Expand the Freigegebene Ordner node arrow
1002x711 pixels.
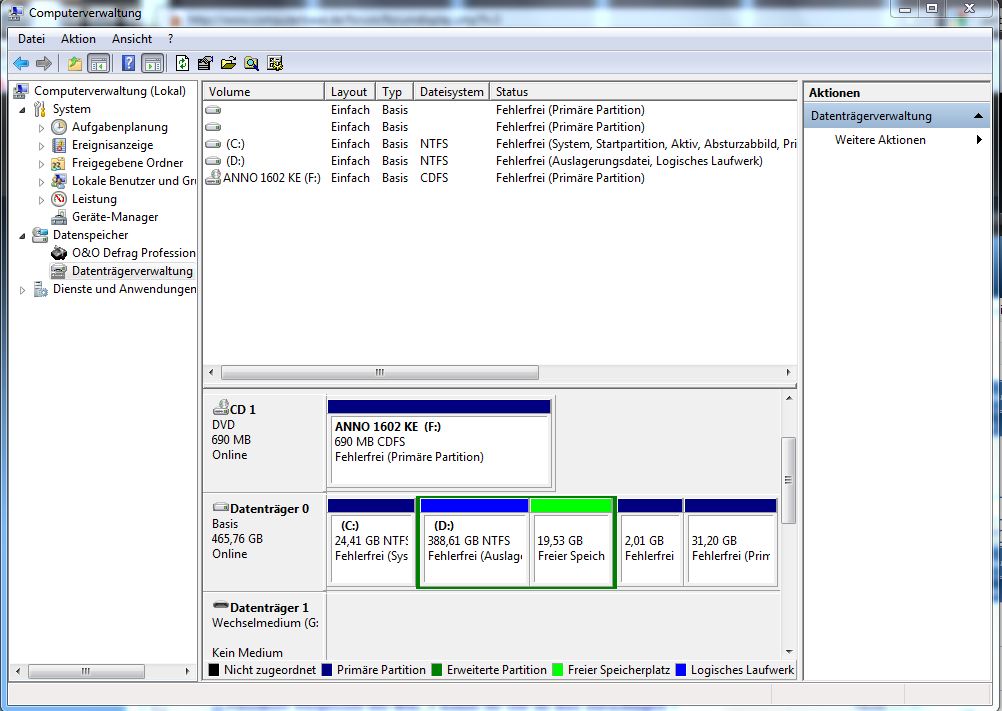42,164
